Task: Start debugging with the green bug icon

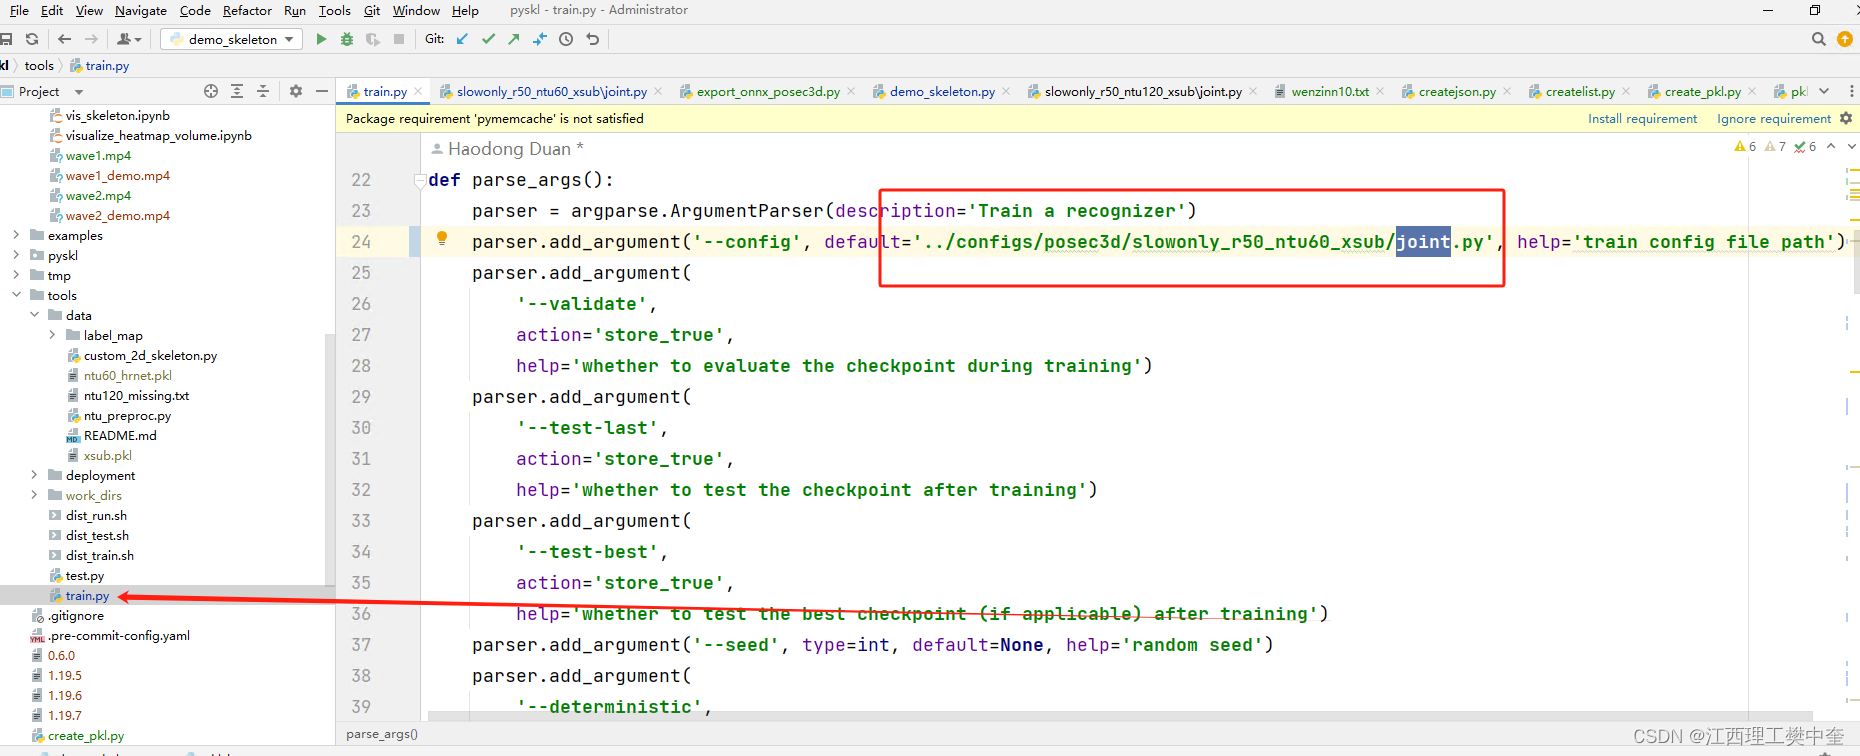Action: [x=347, y=39]
